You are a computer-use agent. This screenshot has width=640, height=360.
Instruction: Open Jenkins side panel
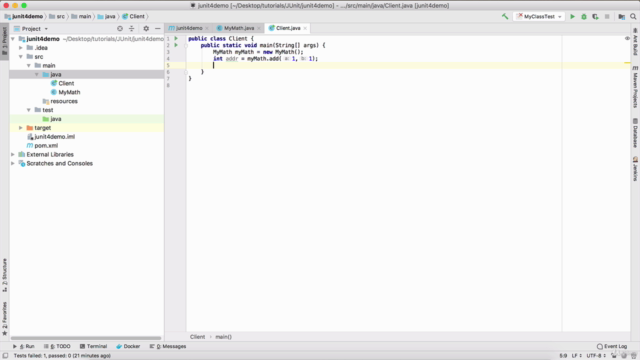coord(635,169)
